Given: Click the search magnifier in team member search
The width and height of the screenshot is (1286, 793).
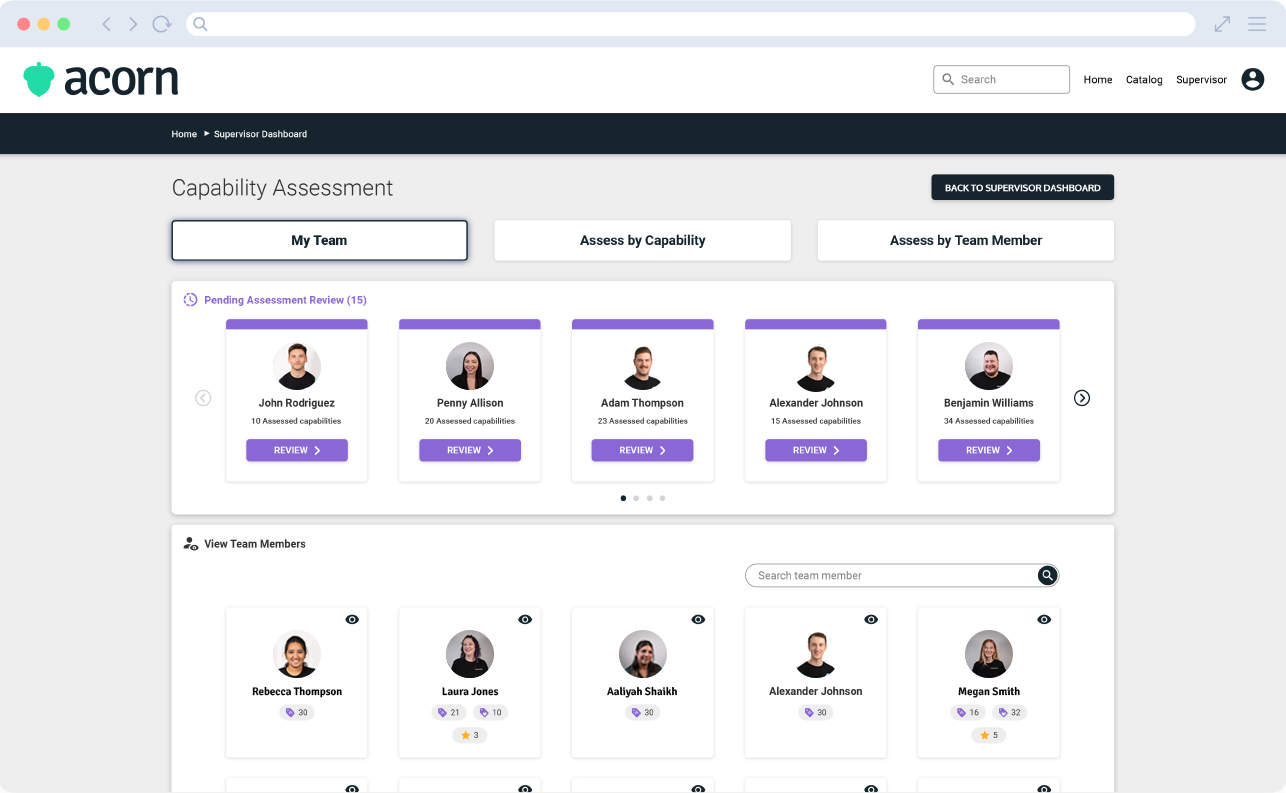Looking at the screenshot, I should [1047, 575].
